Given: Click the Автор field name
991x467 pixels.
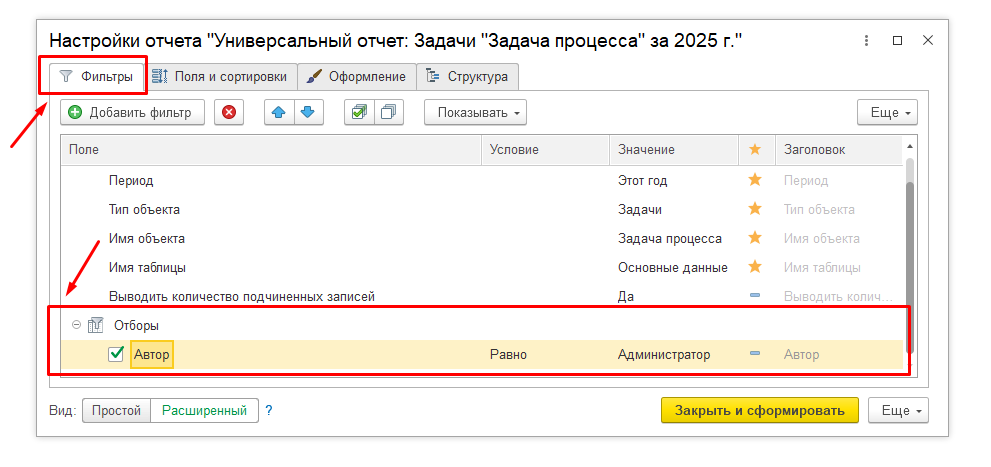Looking at the screenshot, I should pyautogui.click(x=152, y=354).
